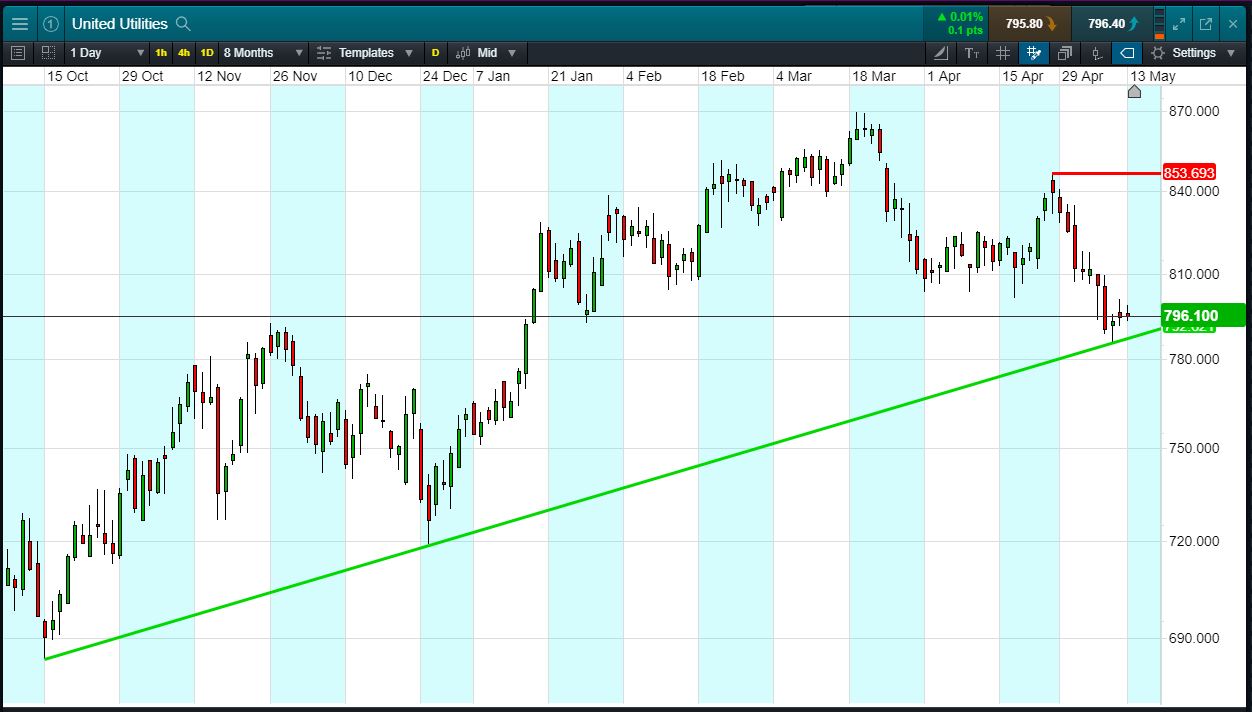Toggle the grid eyedropper icon
Viewport: 1252px width, 712px height.
(1034, 53)
